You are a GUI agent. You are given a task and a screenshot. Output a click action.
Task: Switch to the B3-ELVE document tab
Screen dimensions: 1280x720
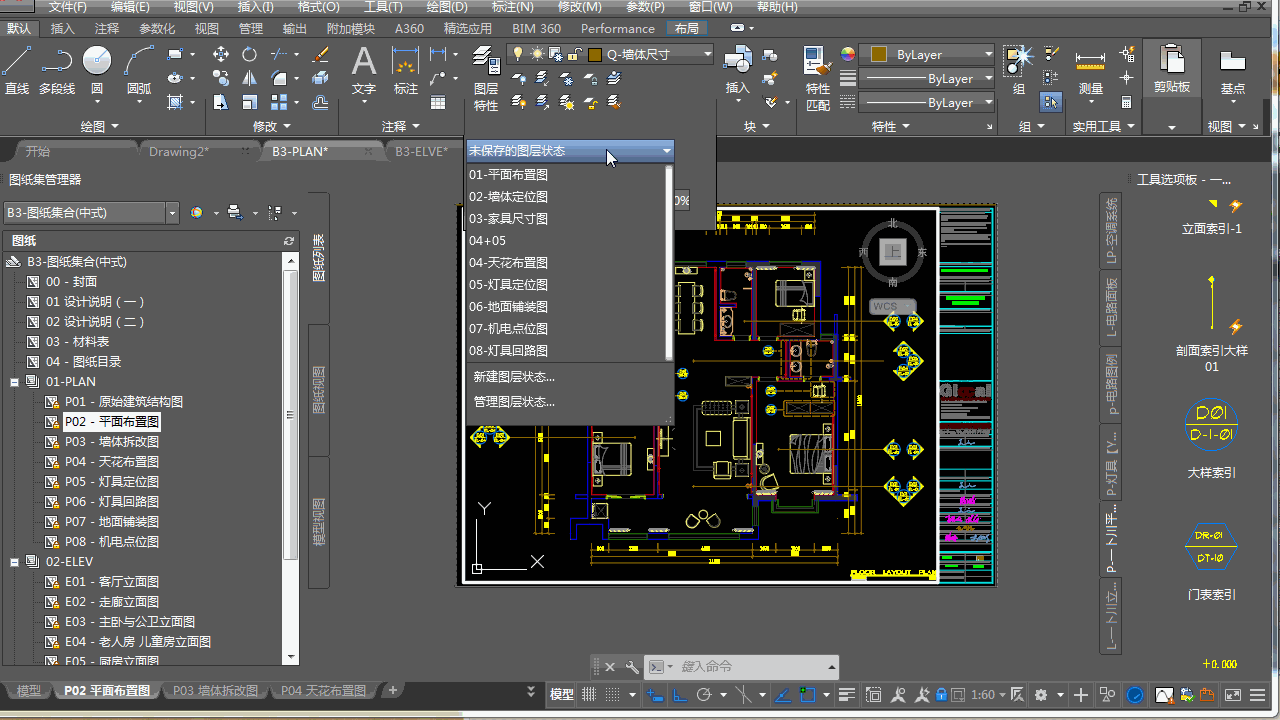(x=421, y=152)
